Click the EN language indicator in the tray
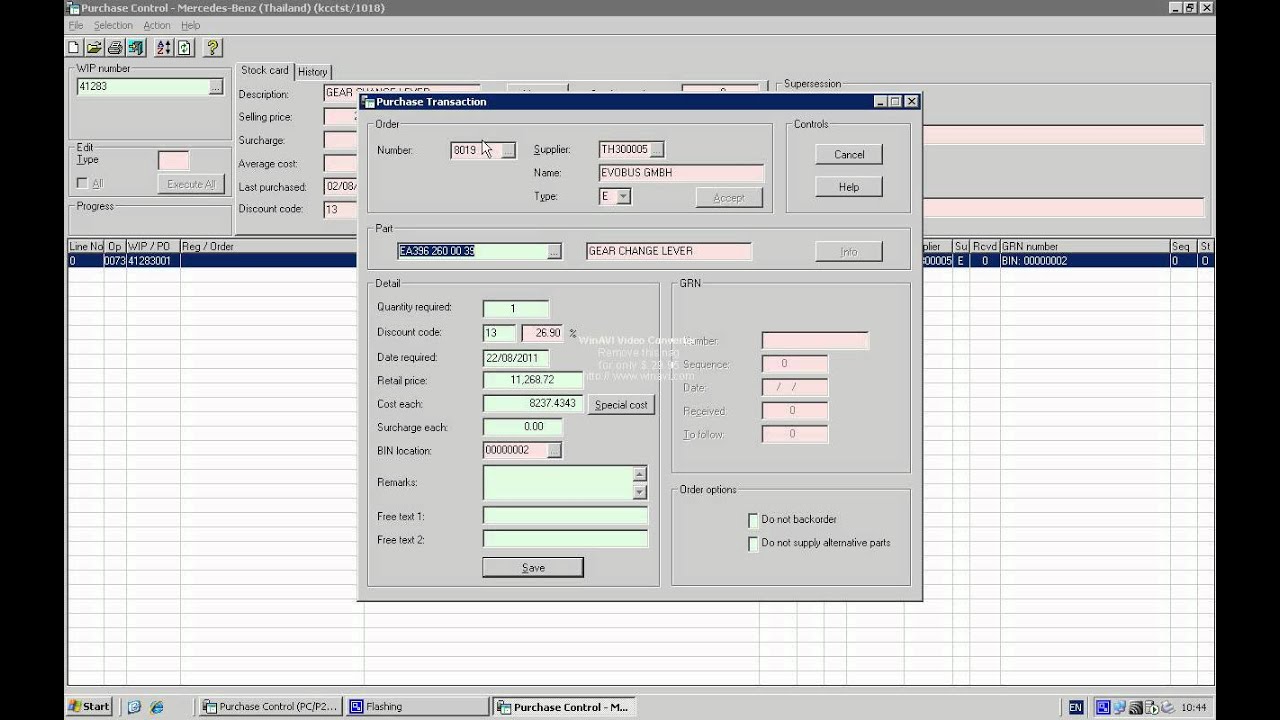Image resolution: width=1280 pixels, height=720 pixels. pos(1075,707)
